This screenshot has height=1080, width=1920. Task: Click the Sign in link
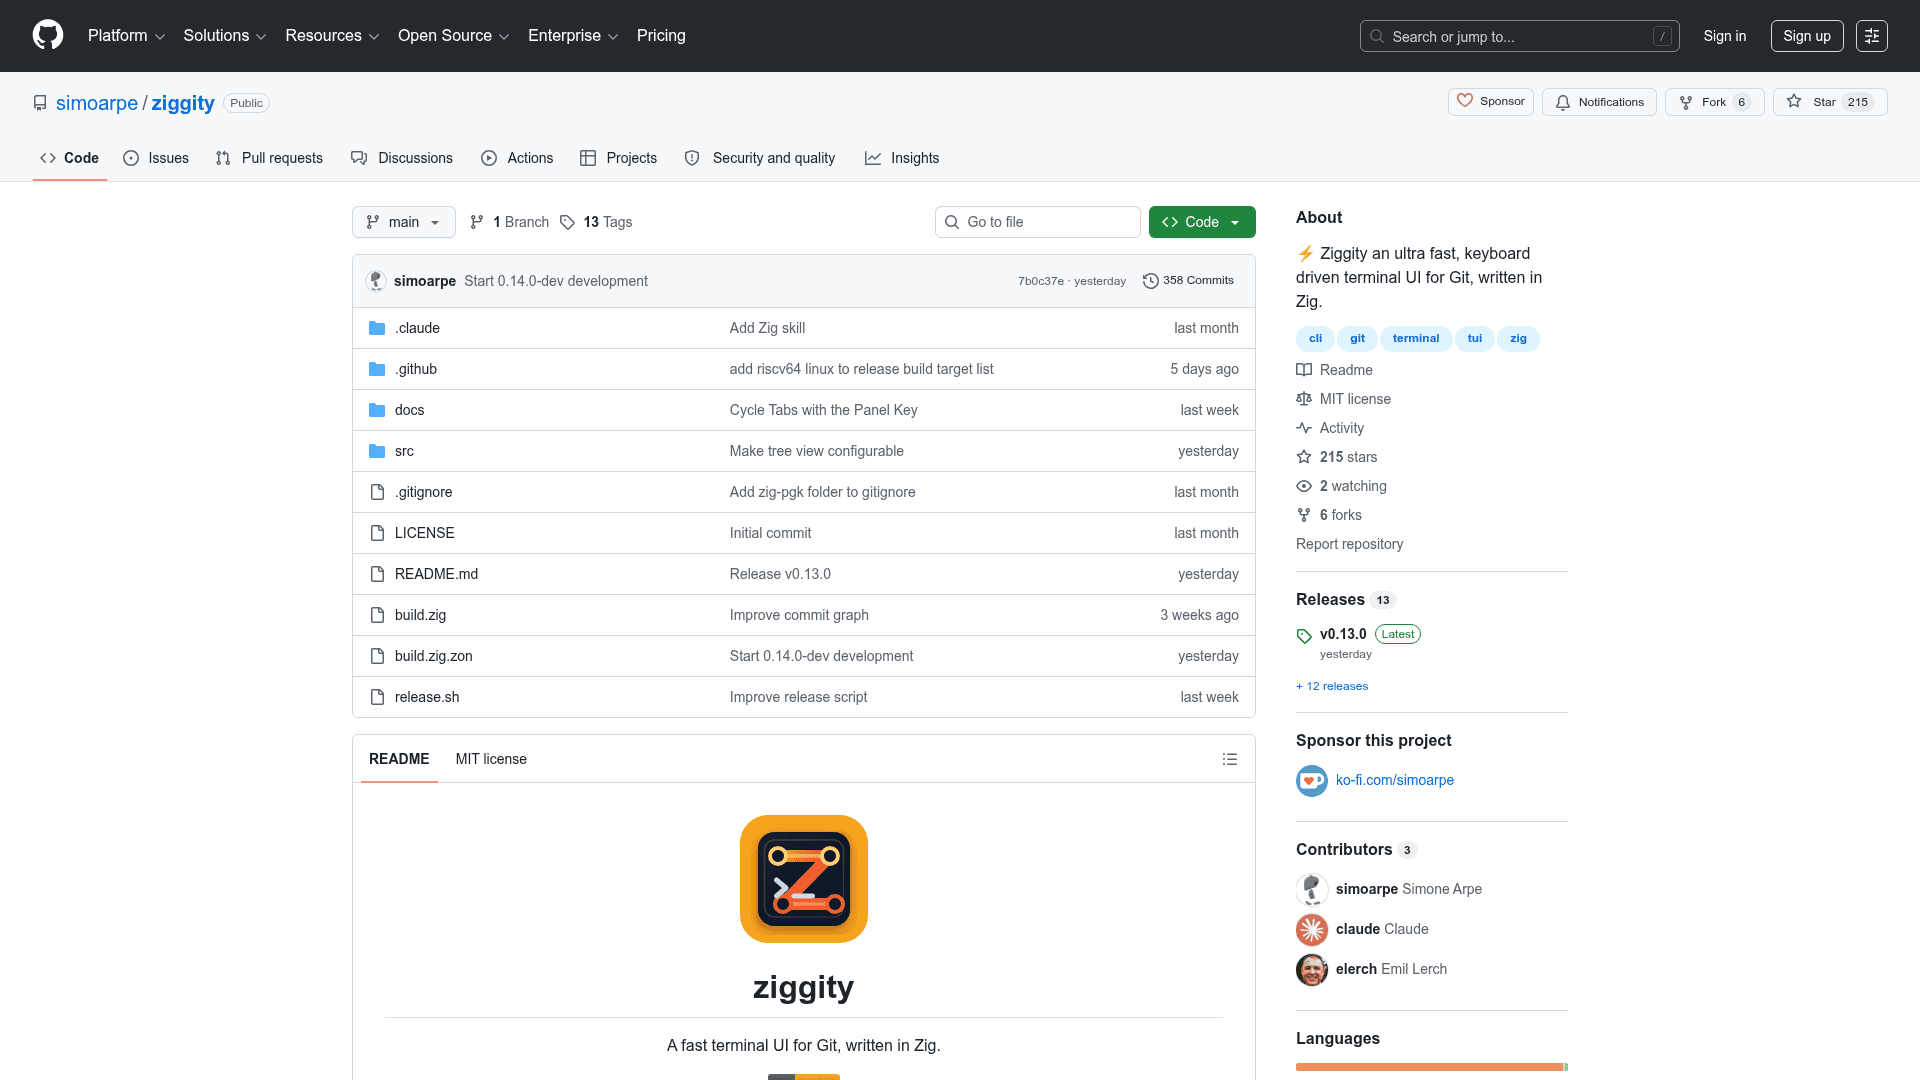pyautogui.click(x=1725, y=36)
